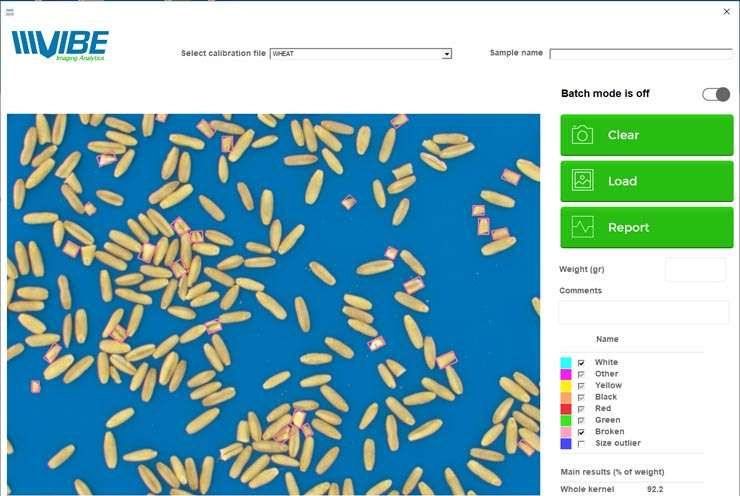The height and width of the screenshot is (496, 740).
Task: Close the application window
Action: [x=726, y=12]
